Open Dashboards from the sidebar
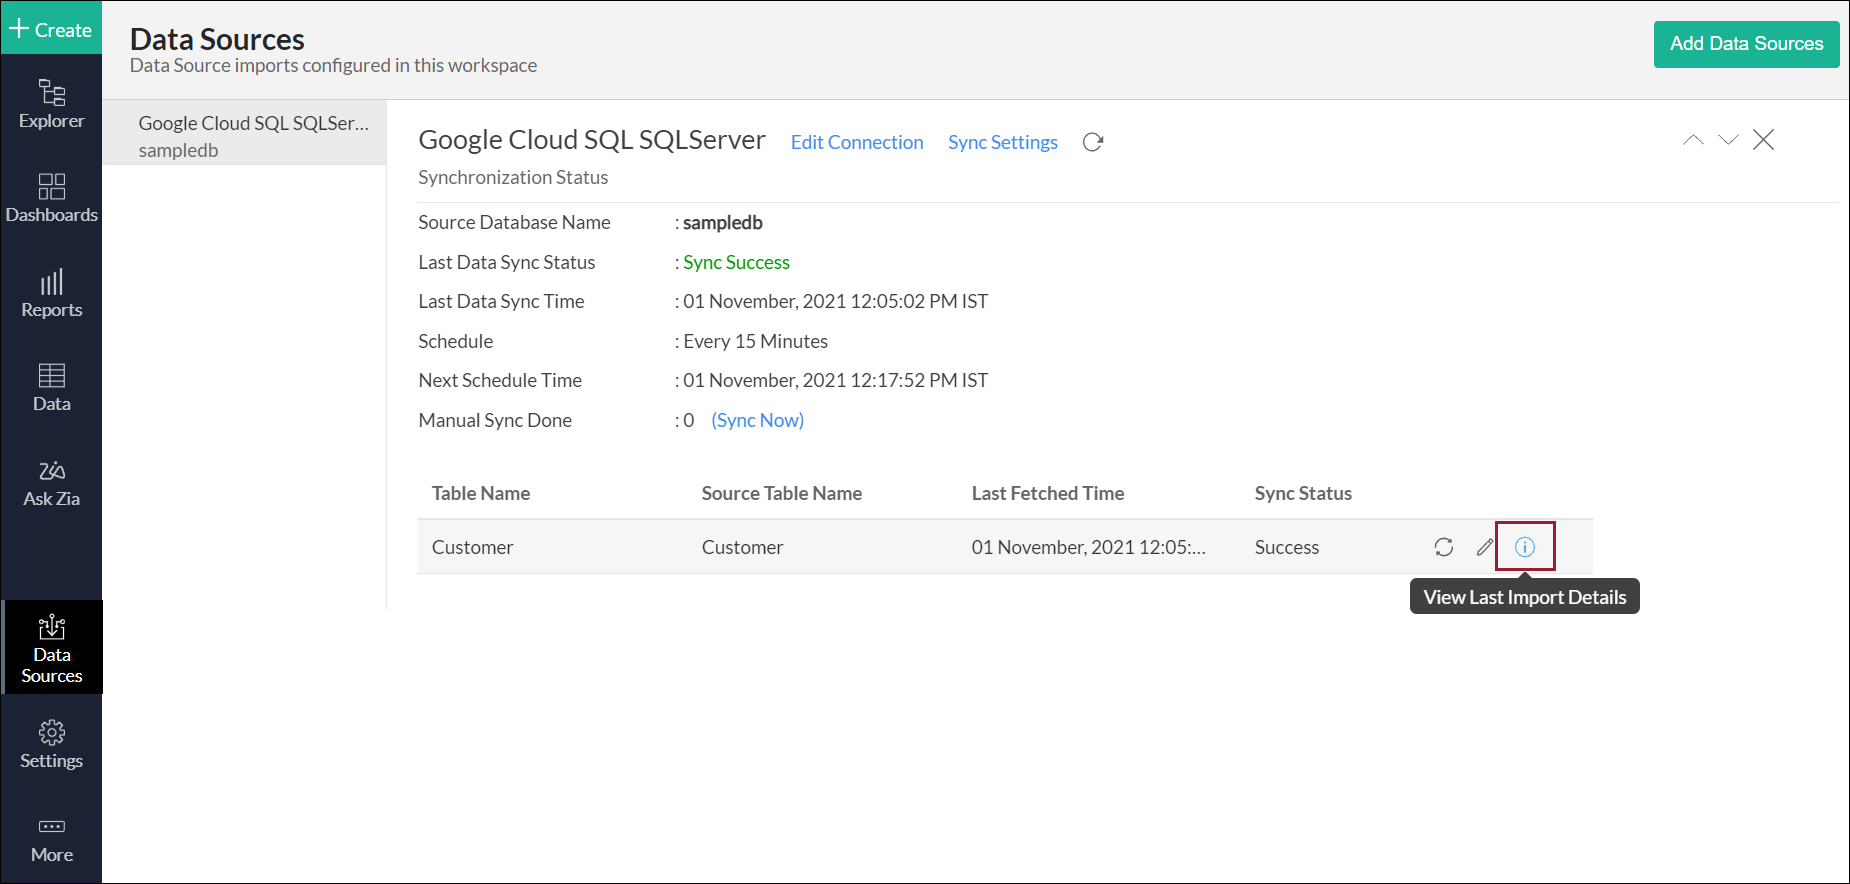This screenshot has height=884, width=1850. 51,199
